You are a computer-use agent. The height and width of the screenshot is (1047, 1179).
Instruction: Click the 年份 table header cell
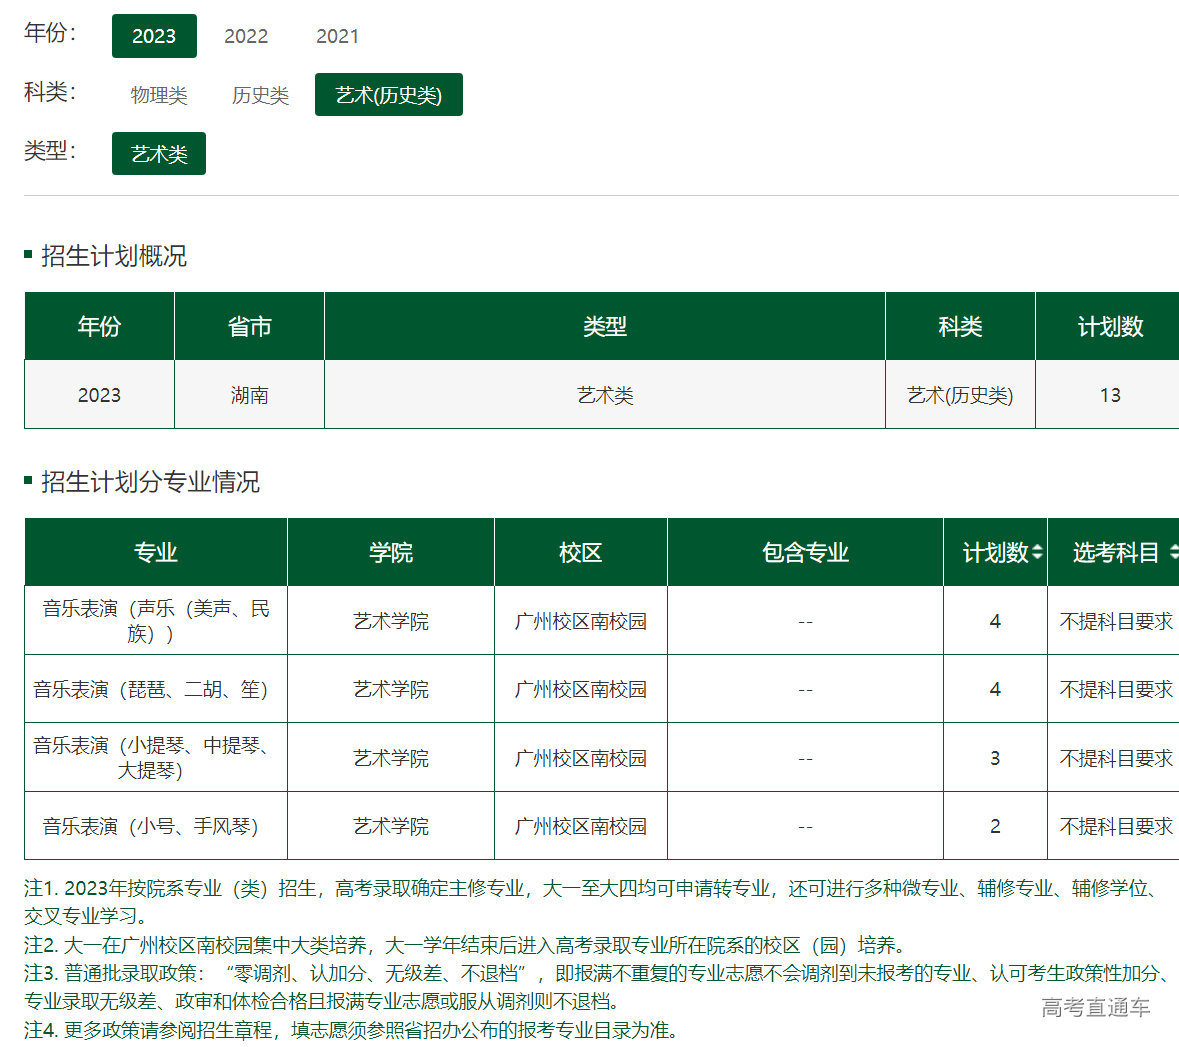pyautogui.click(x=98, y=325)
